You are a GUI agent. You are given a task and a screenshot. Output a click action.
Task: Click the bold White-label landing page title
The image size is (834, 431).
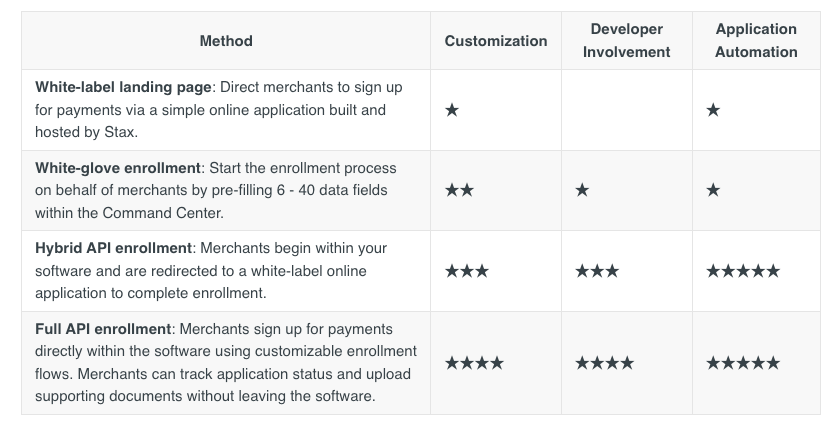pyautogui.click(x=123, y=87)
